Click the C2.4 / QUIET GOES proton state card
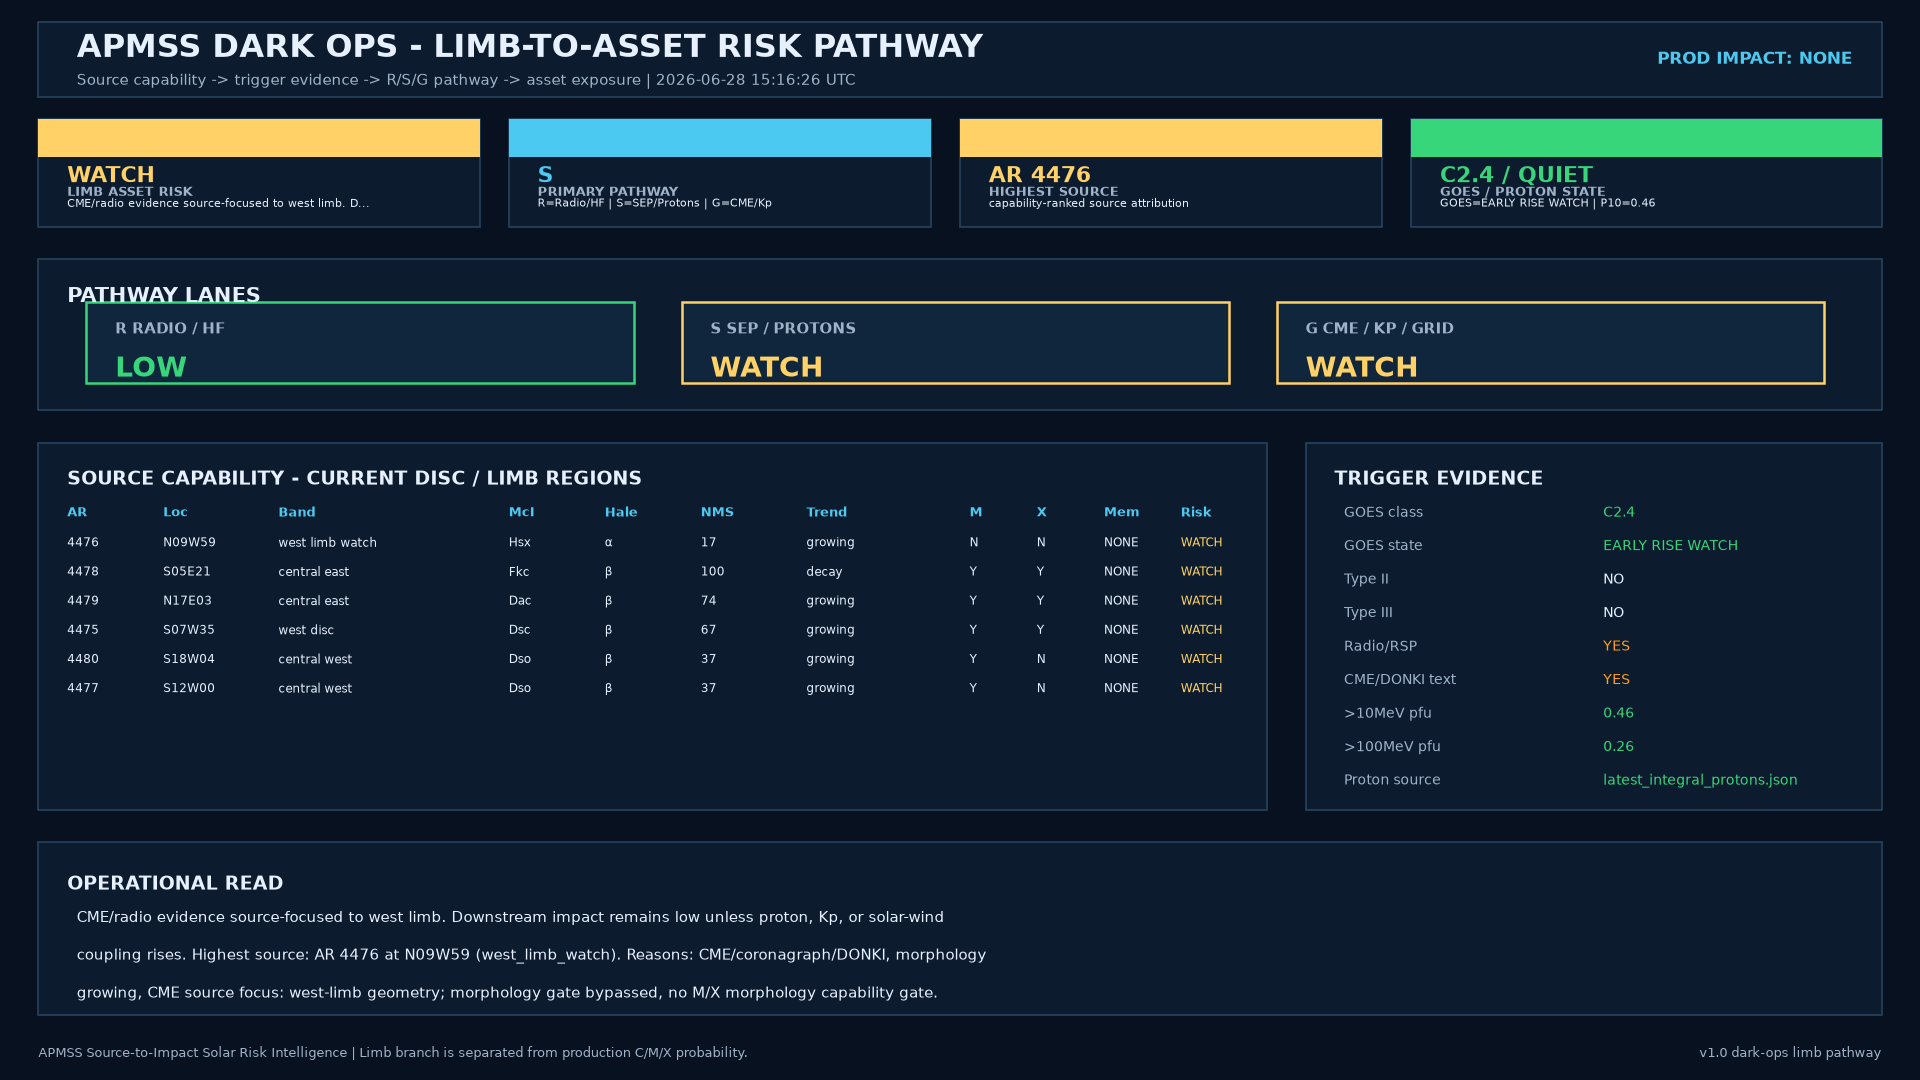The width and height of the screenshot is (1920, 1080). point(1646,173)
